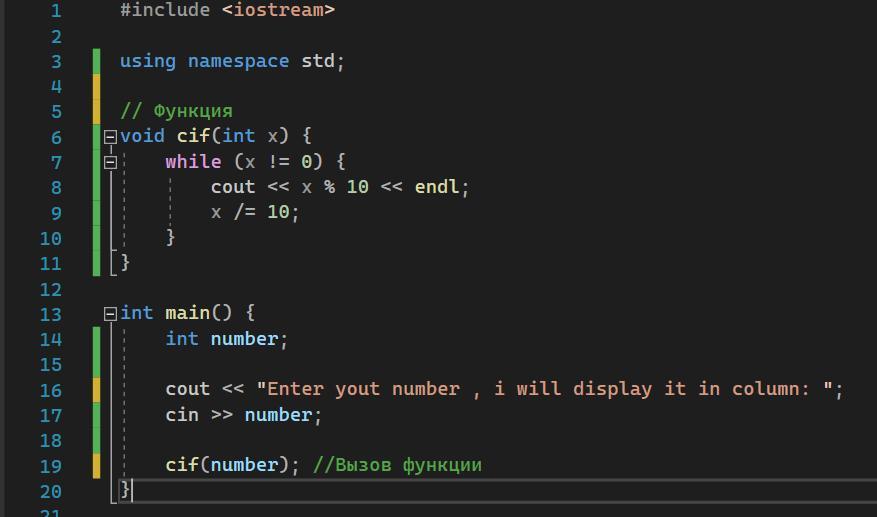Click the 'while' keyword
This screenshot has width=877, height=517.
point(193,162)
